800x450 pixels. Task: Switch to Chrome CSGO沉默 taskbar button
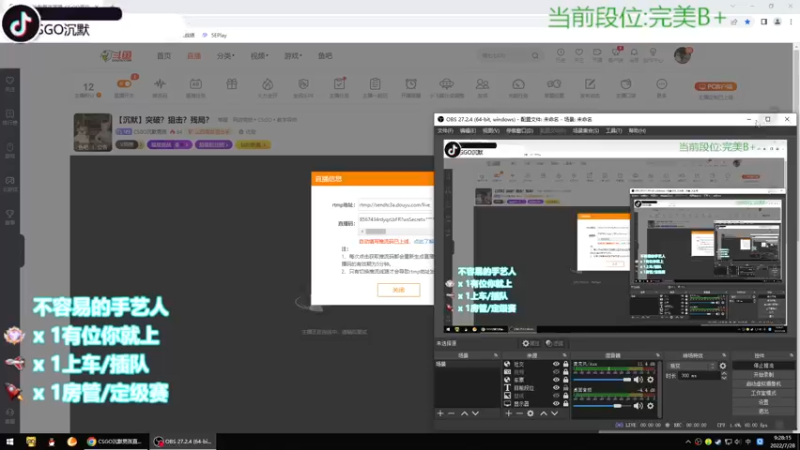pos(114,442)
